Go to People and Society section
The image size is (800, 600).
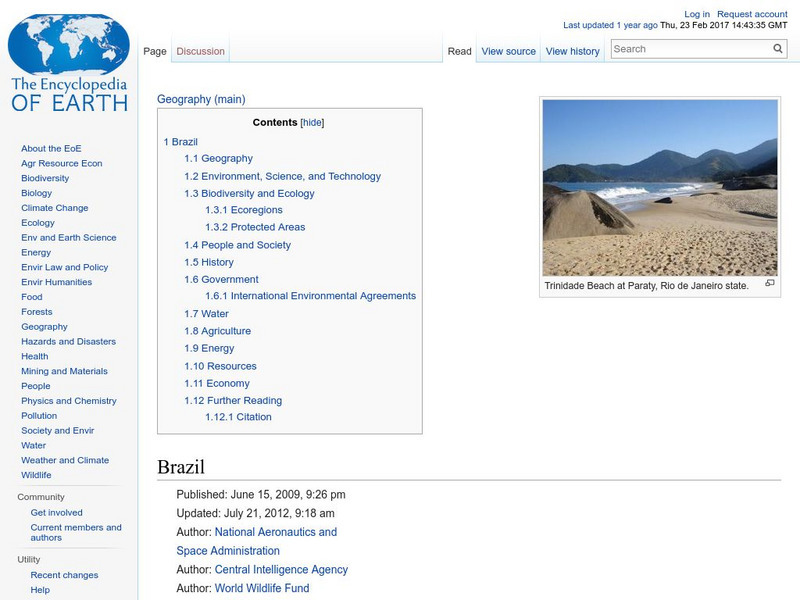[x=238, y=245]
